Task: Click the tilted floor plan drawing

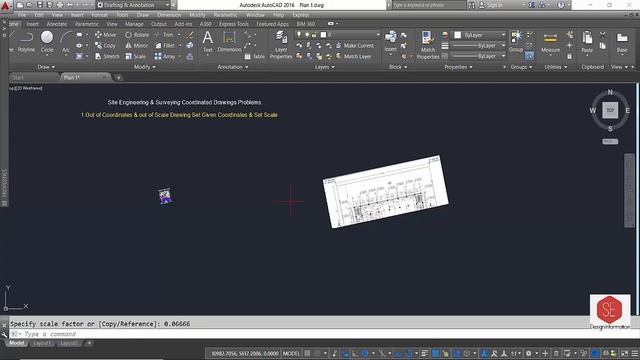Action: [x=386, y=191]
